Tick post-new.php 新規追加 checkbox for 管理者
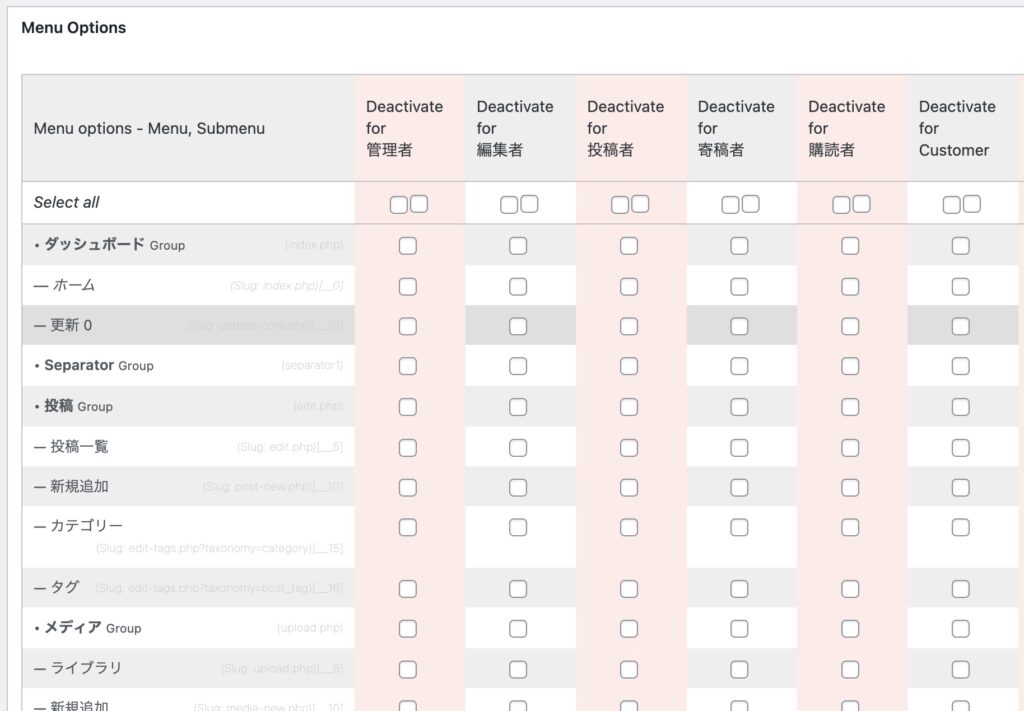 (x=407, y=488)
